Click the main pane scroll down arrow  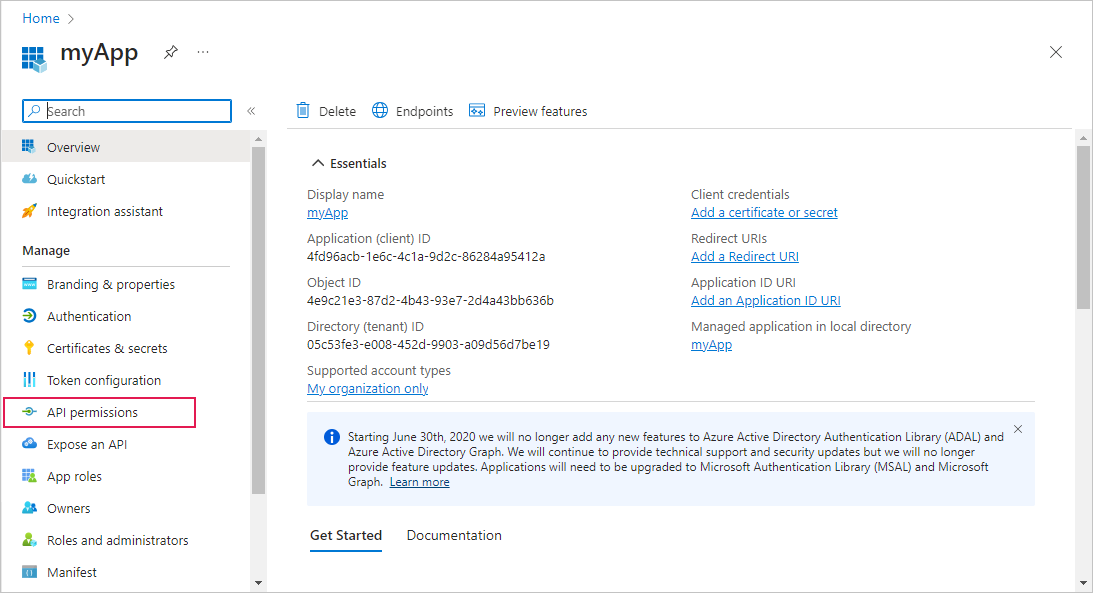click(1083, 583)
